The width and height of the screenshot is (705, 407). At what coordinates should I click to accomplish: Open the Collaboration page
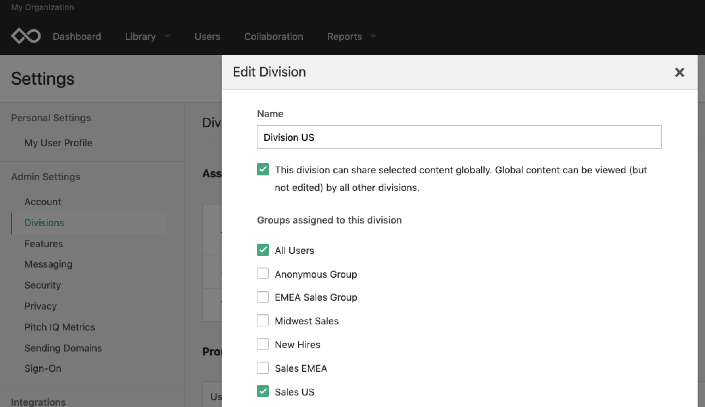274,36
